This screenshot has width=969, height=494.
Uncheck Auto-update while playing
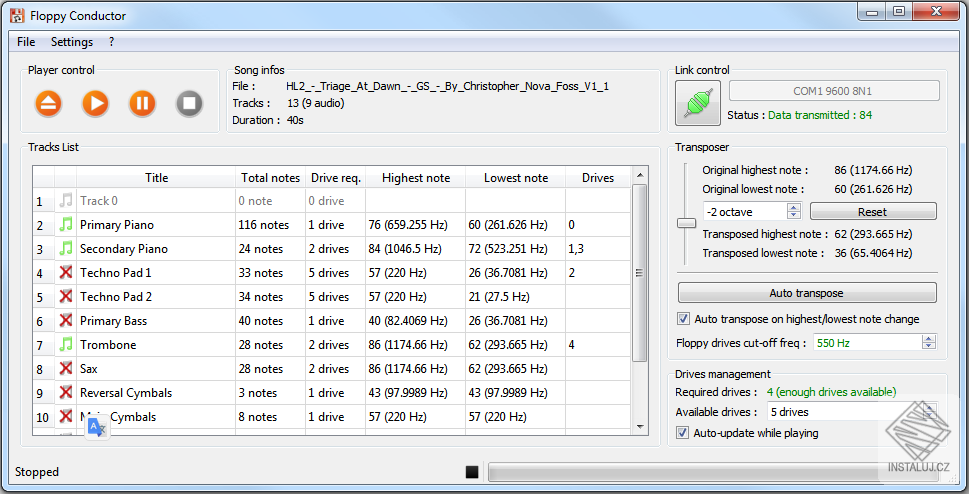(x=682, y=433)
